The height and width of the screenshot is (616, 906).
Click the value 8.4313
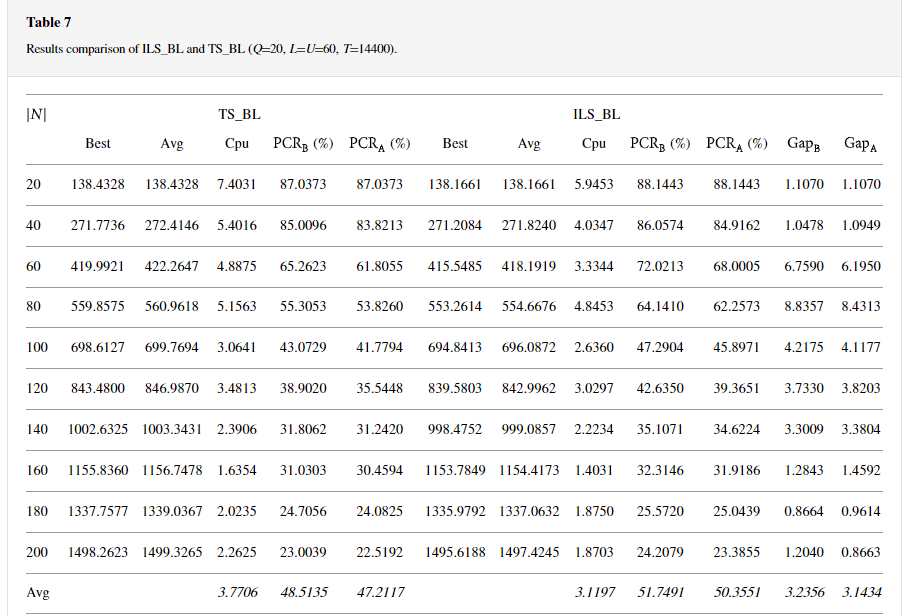pos(861,306)
